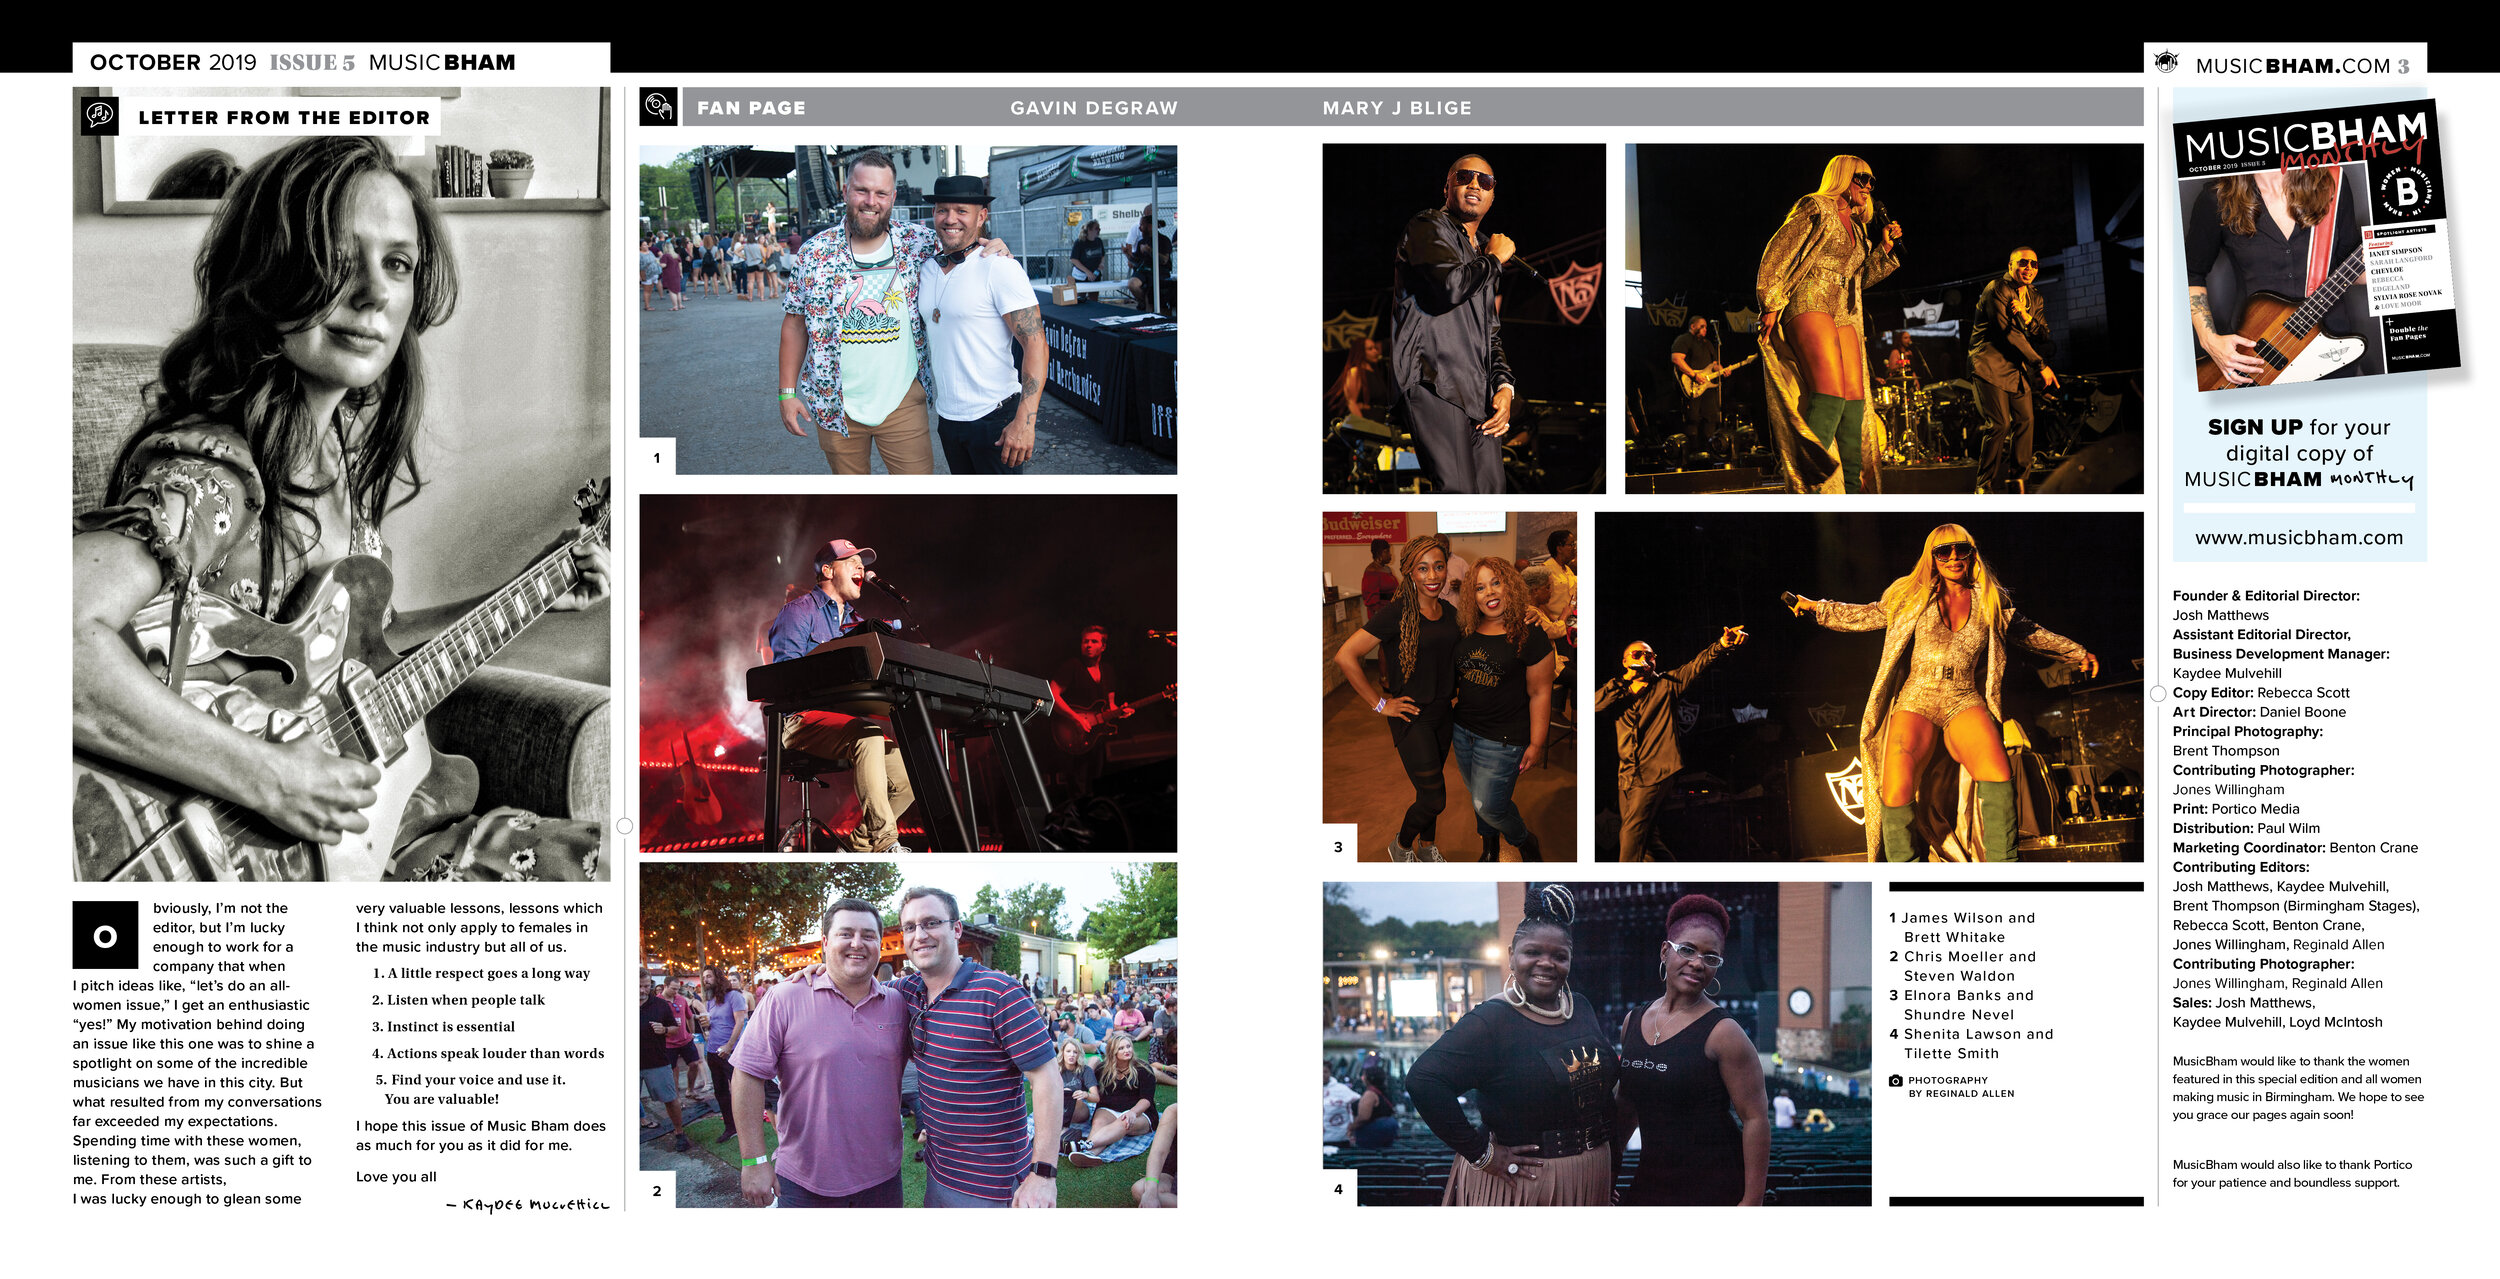Open the male singer in sunglasses stage photo
2500x1279 pixels.
(1464, 318)
